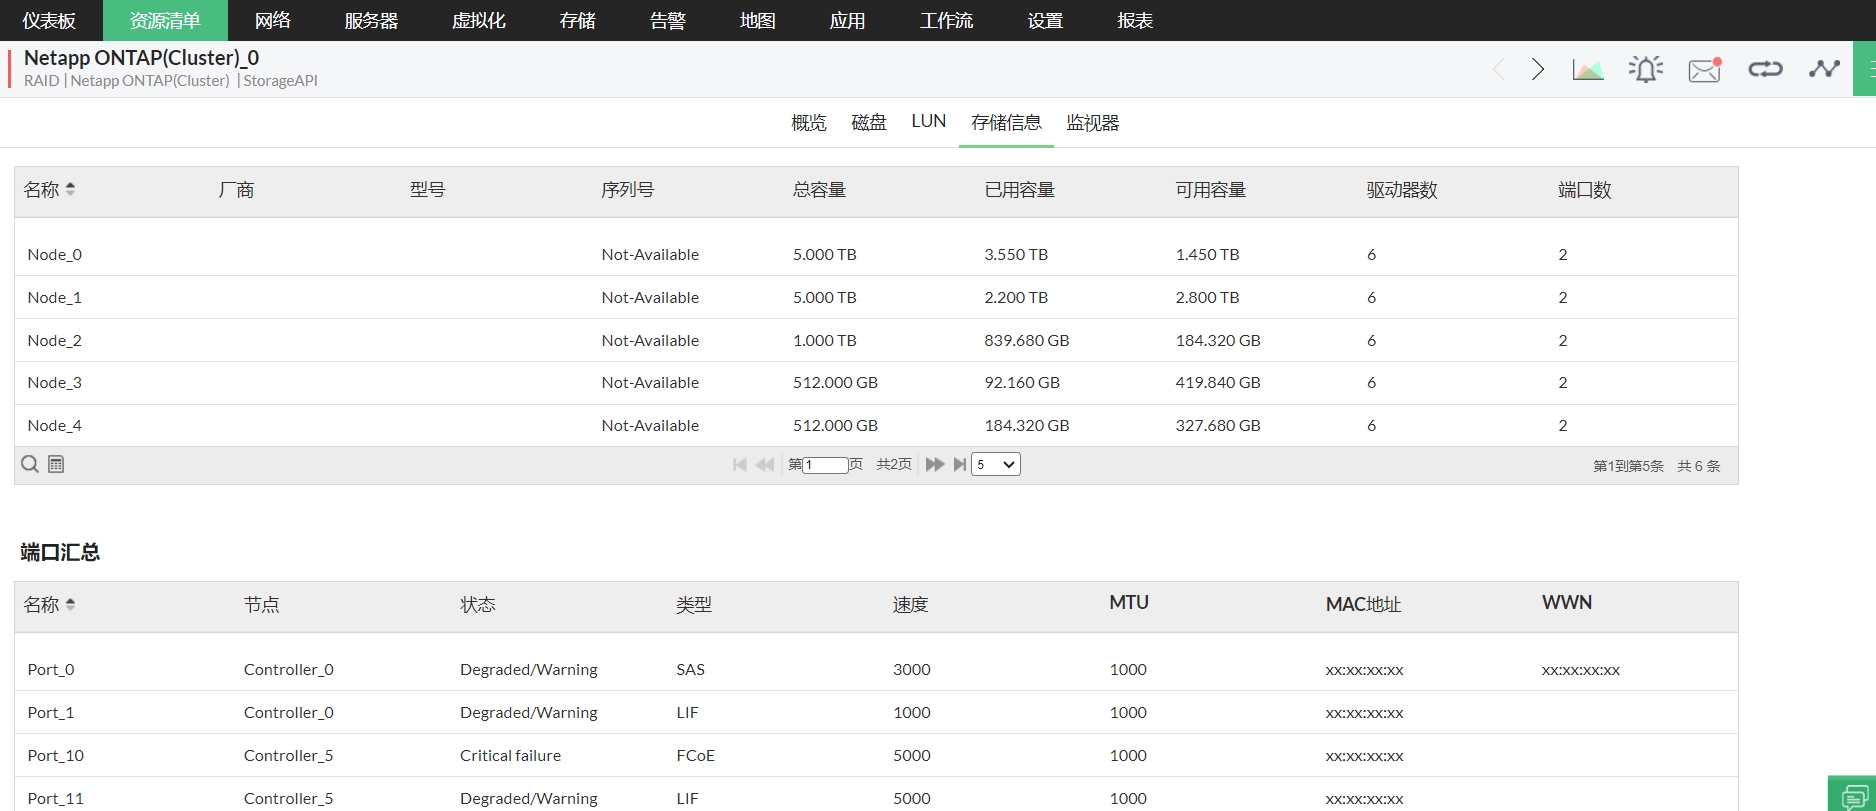This screenshot has width=1876, height=811.
Task: Open the performance graph icon
Action: tap(1587, 69)
